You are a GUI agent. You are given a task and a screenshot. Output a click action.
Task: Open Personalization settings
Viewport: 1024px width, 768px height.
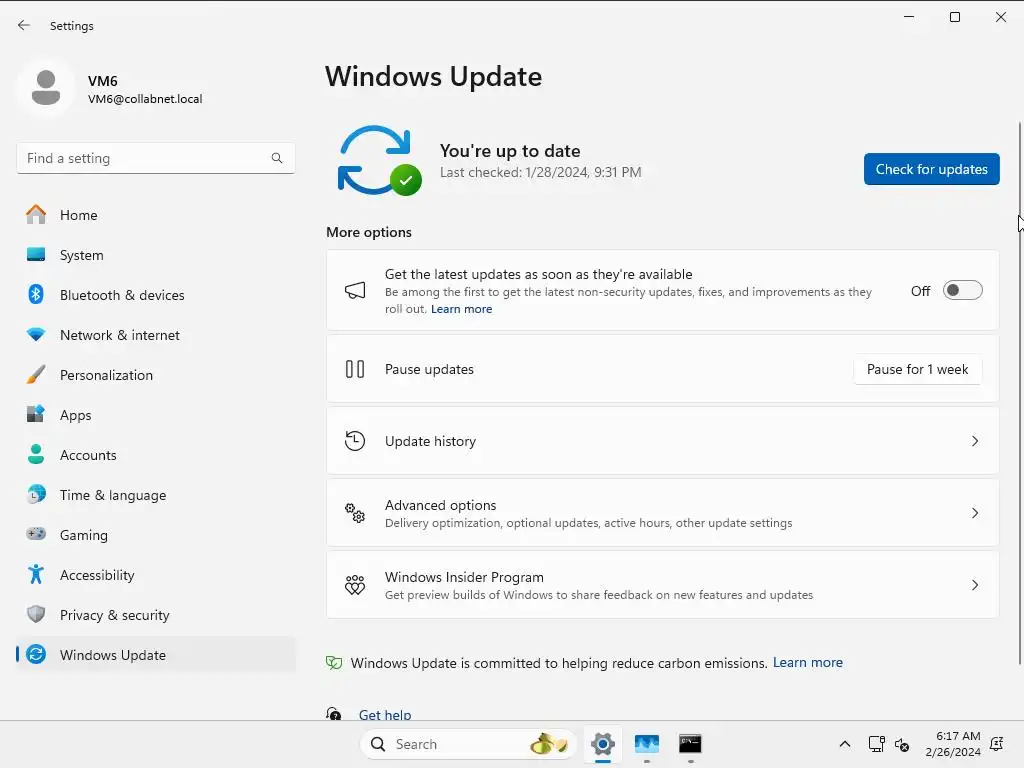pyautogui.click(x=155, y=375)
